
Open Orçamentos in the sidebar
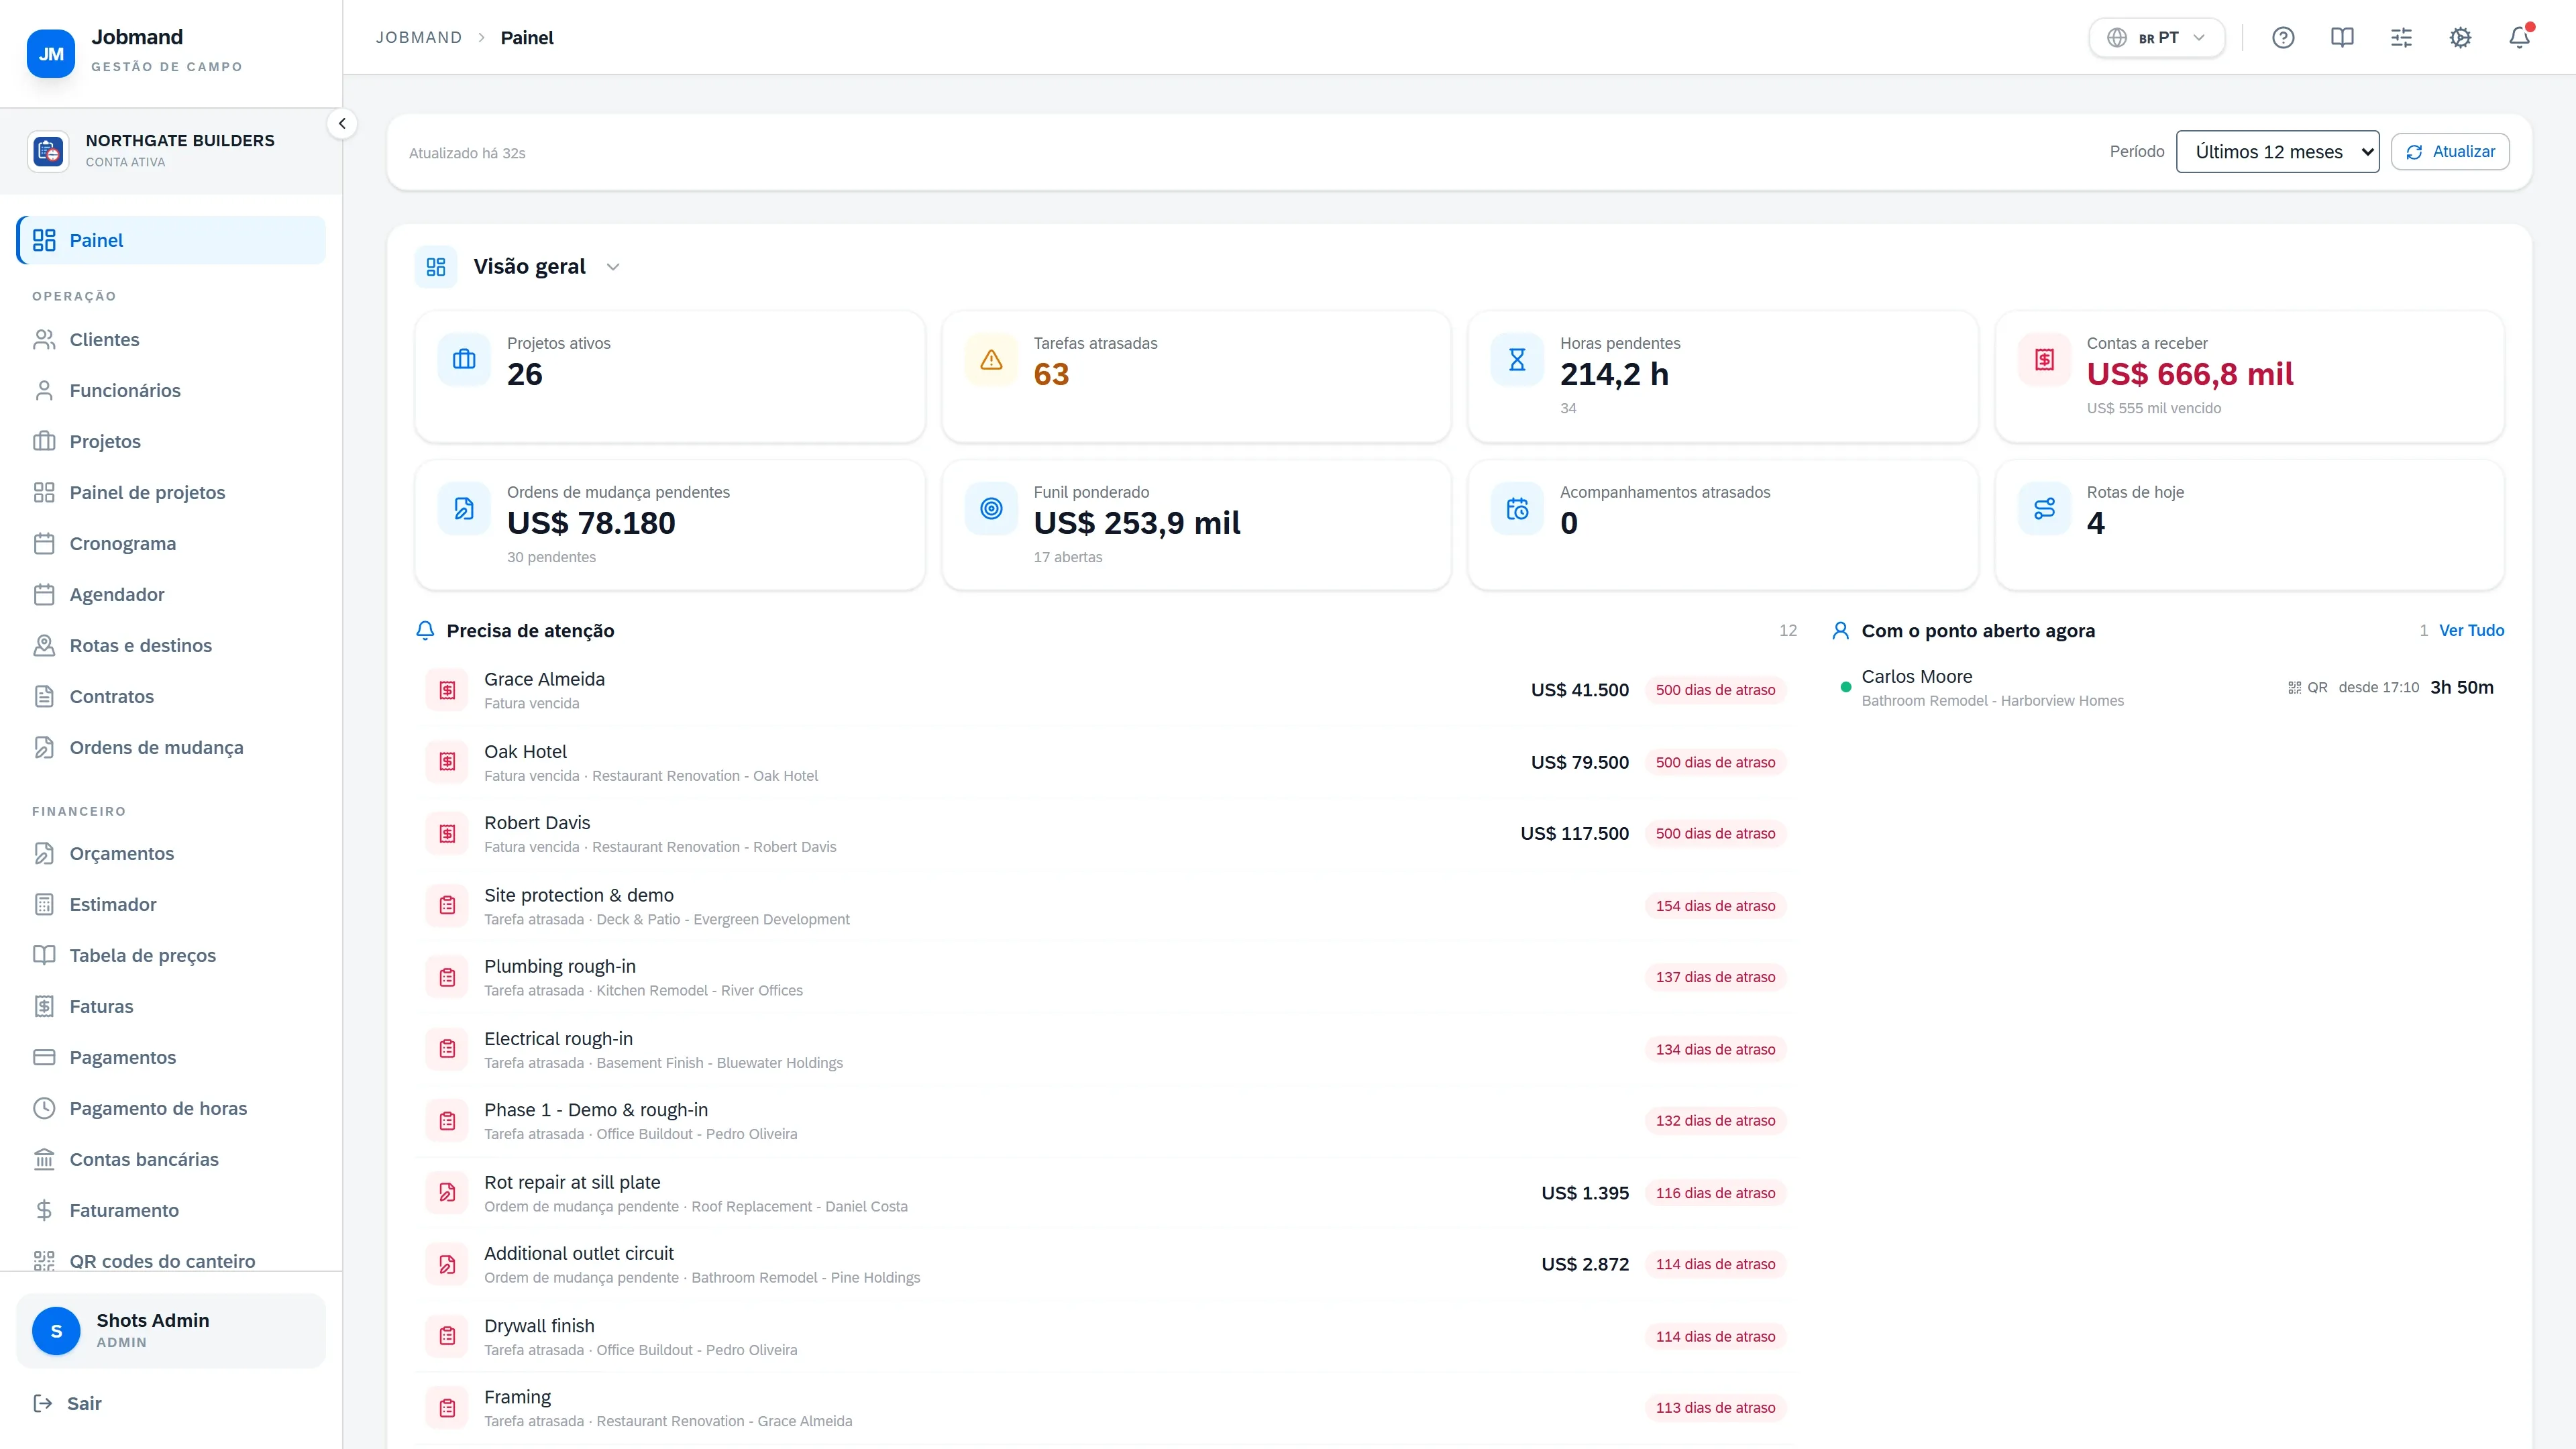click(x=171, y=854)
